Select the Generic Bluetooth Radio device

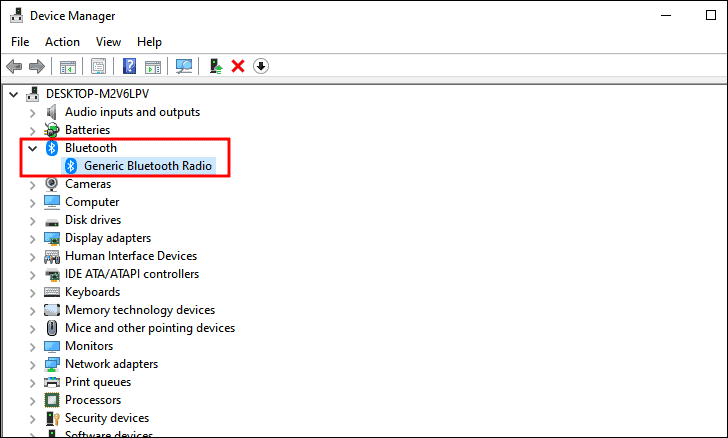[x=148, y=166]
